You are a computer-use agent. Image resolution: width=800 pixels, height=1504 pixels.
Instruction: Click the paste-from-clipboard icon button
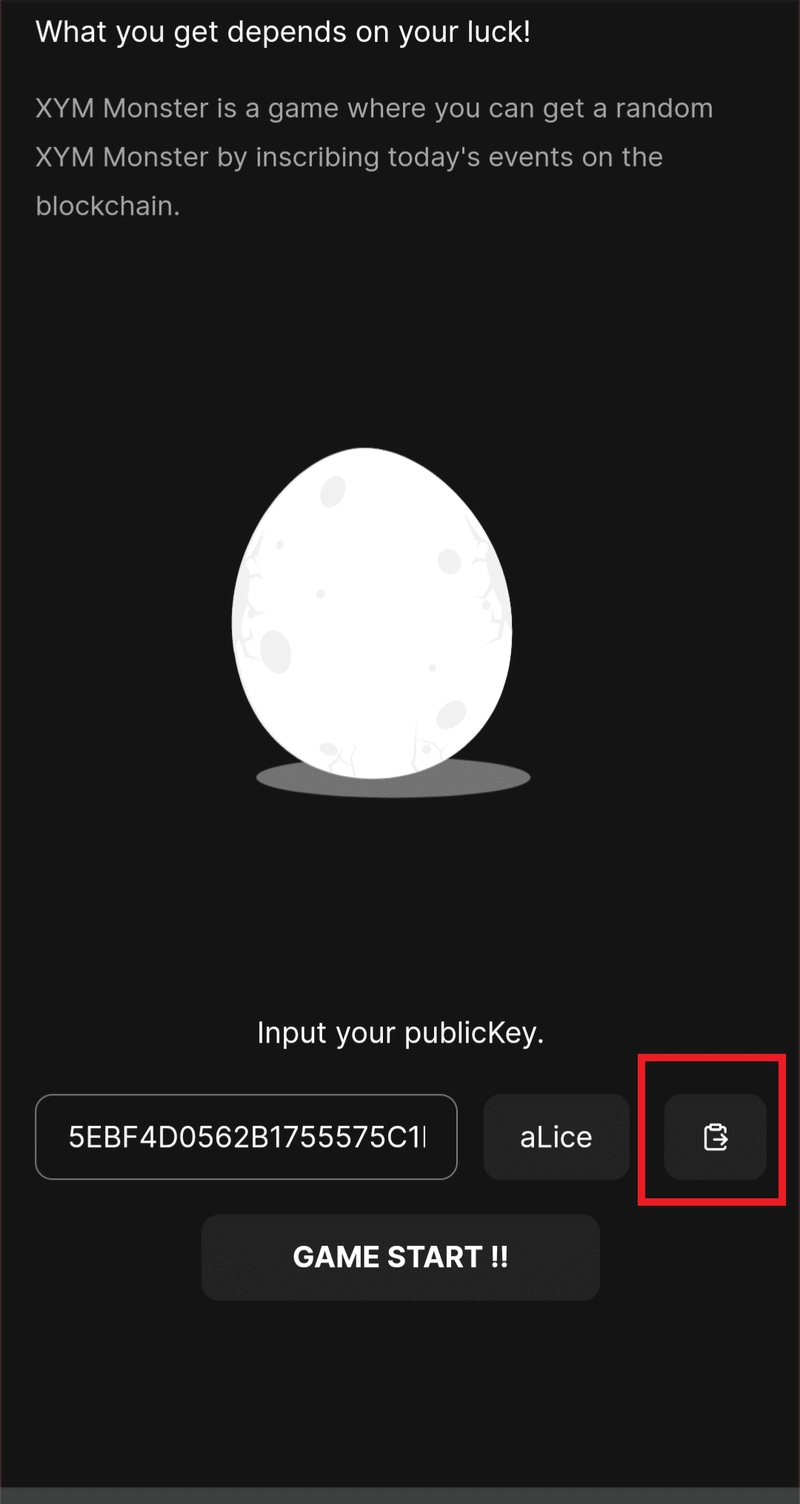click(x=716, y=1137)
